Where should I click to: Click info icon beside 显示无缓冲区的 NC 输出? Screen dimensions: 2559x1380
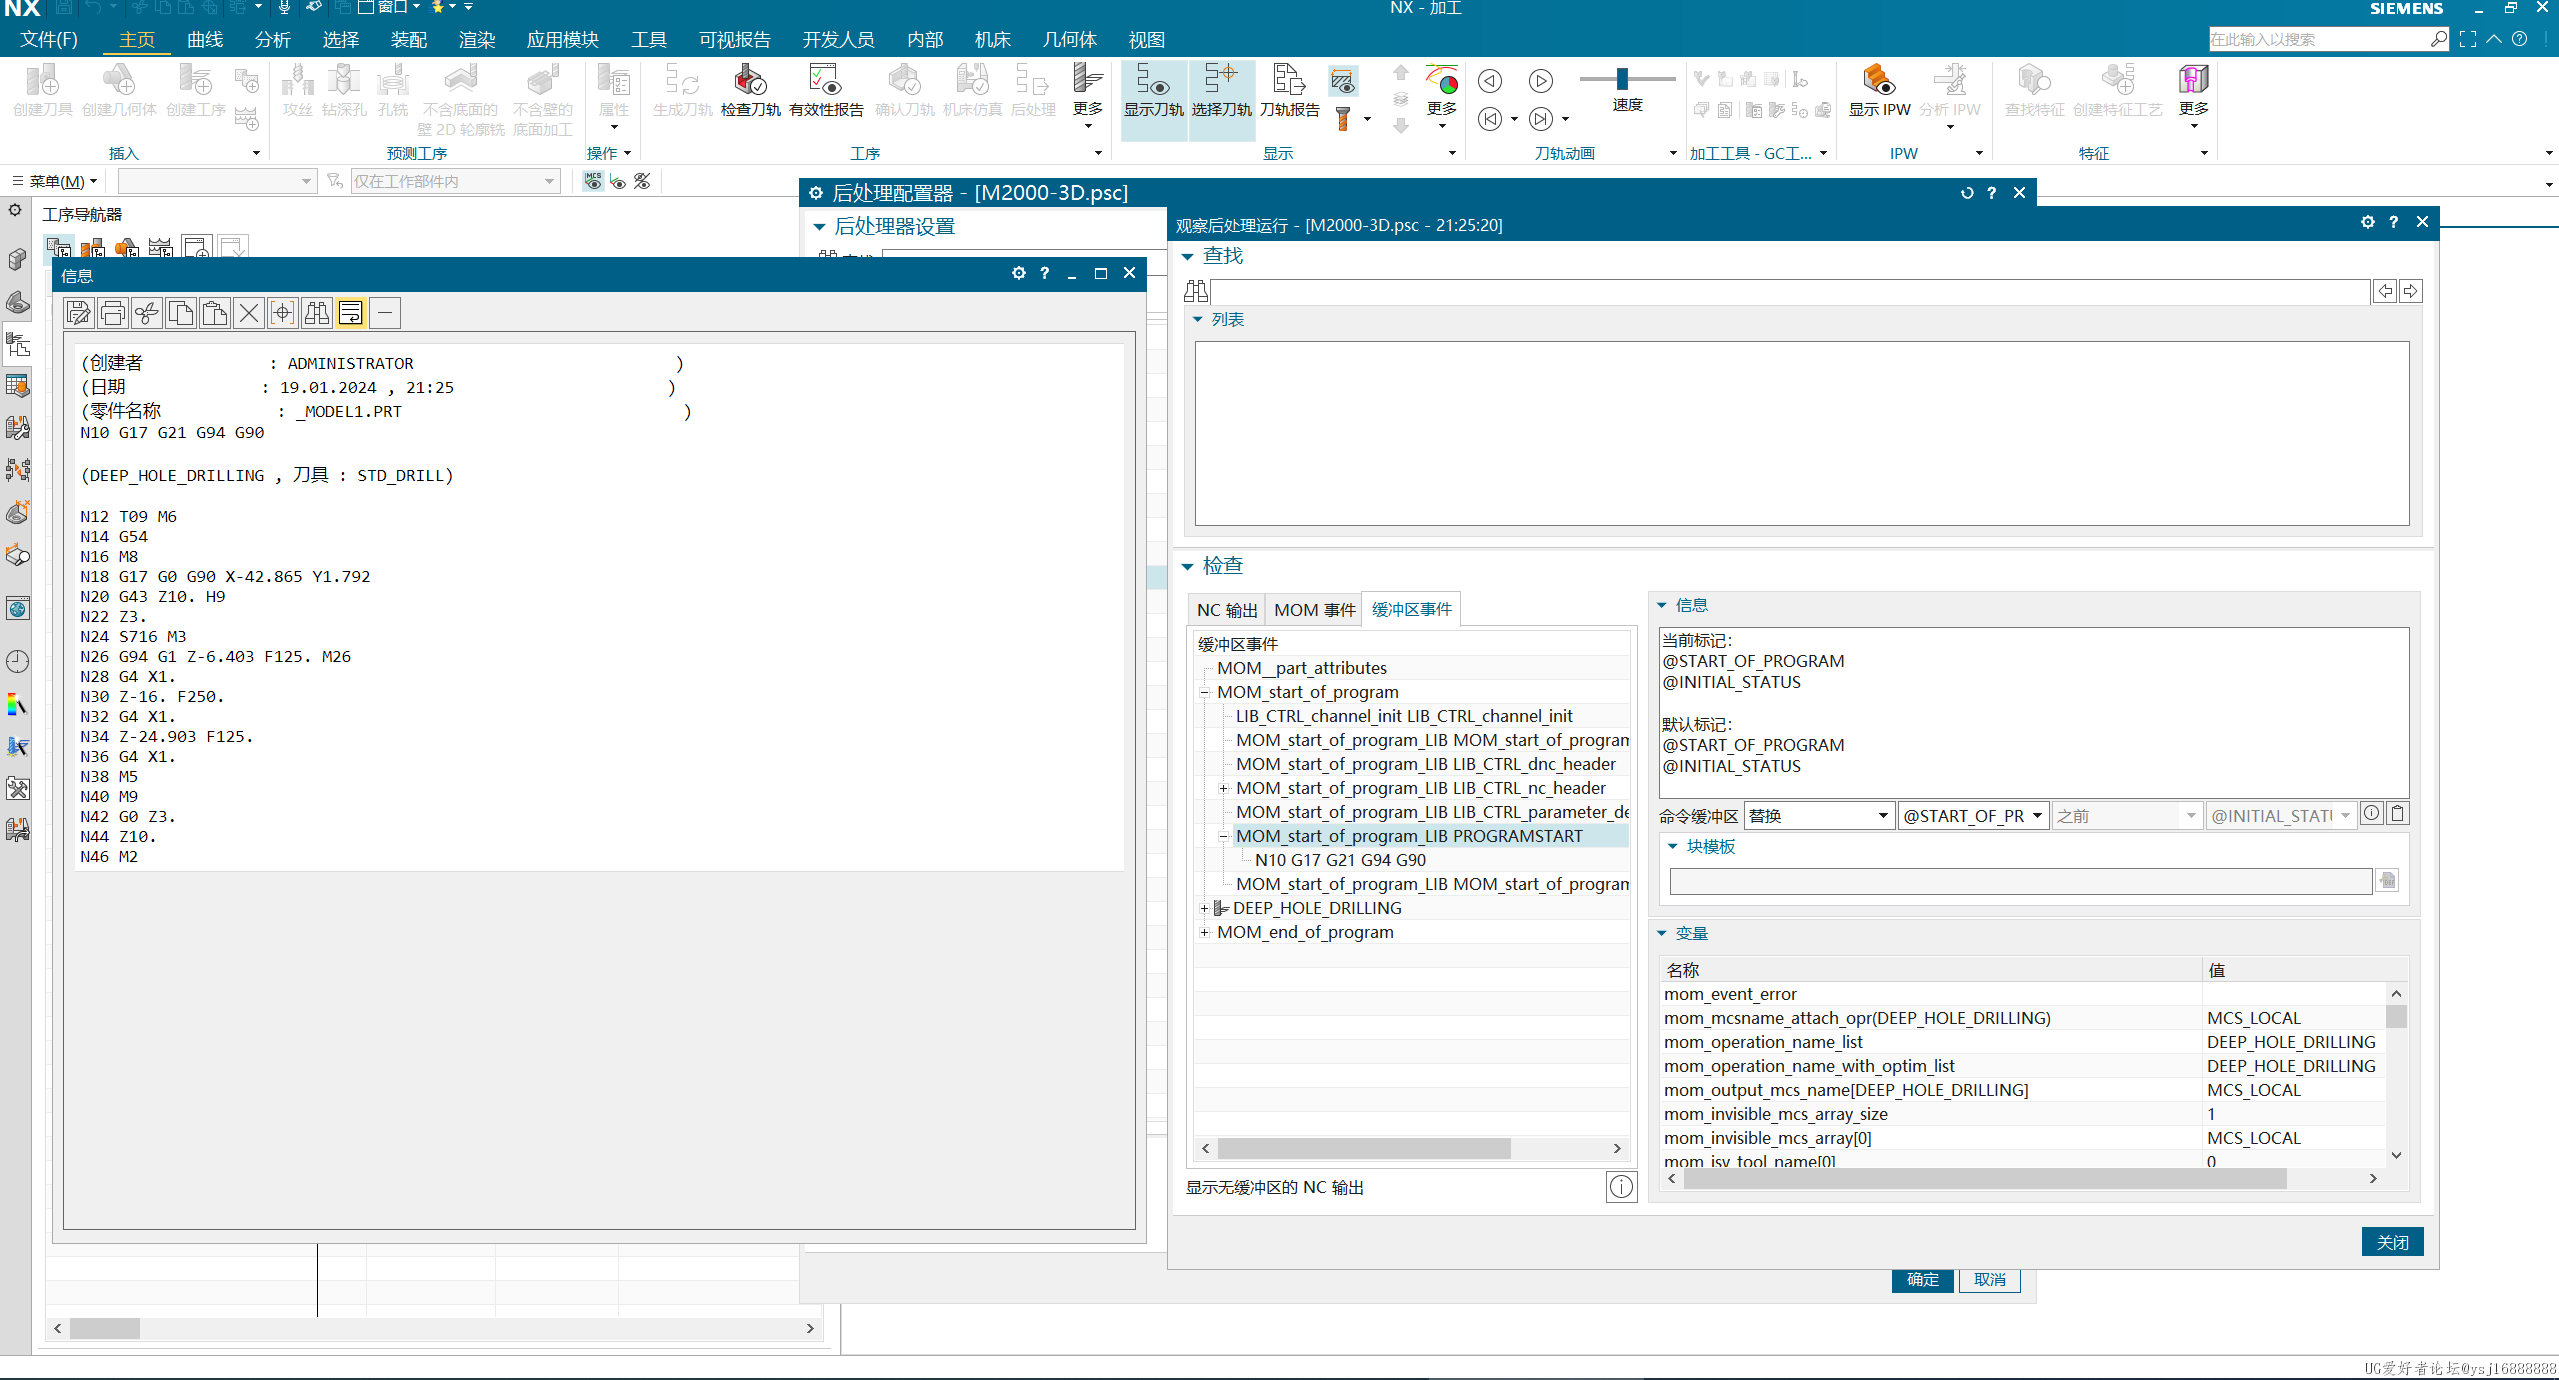(1621, 1186)
